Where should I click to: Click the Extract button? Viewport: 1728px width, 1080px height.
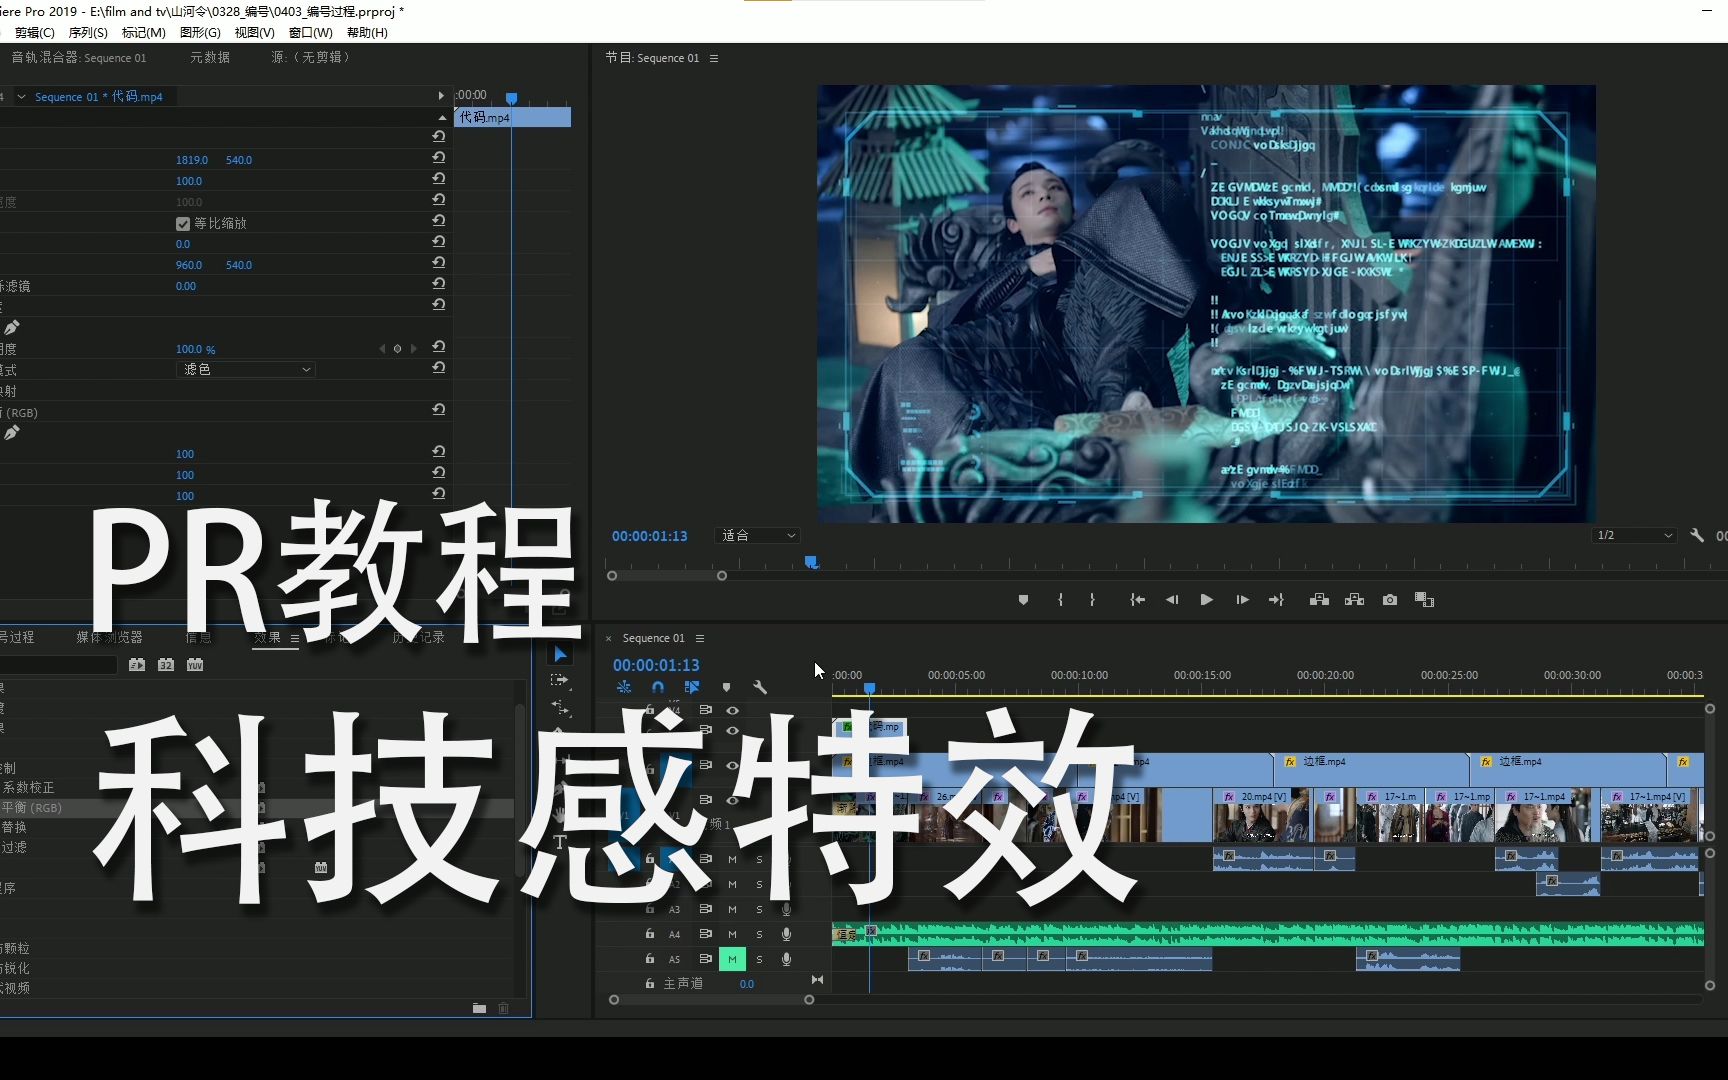click(1354, 600)
